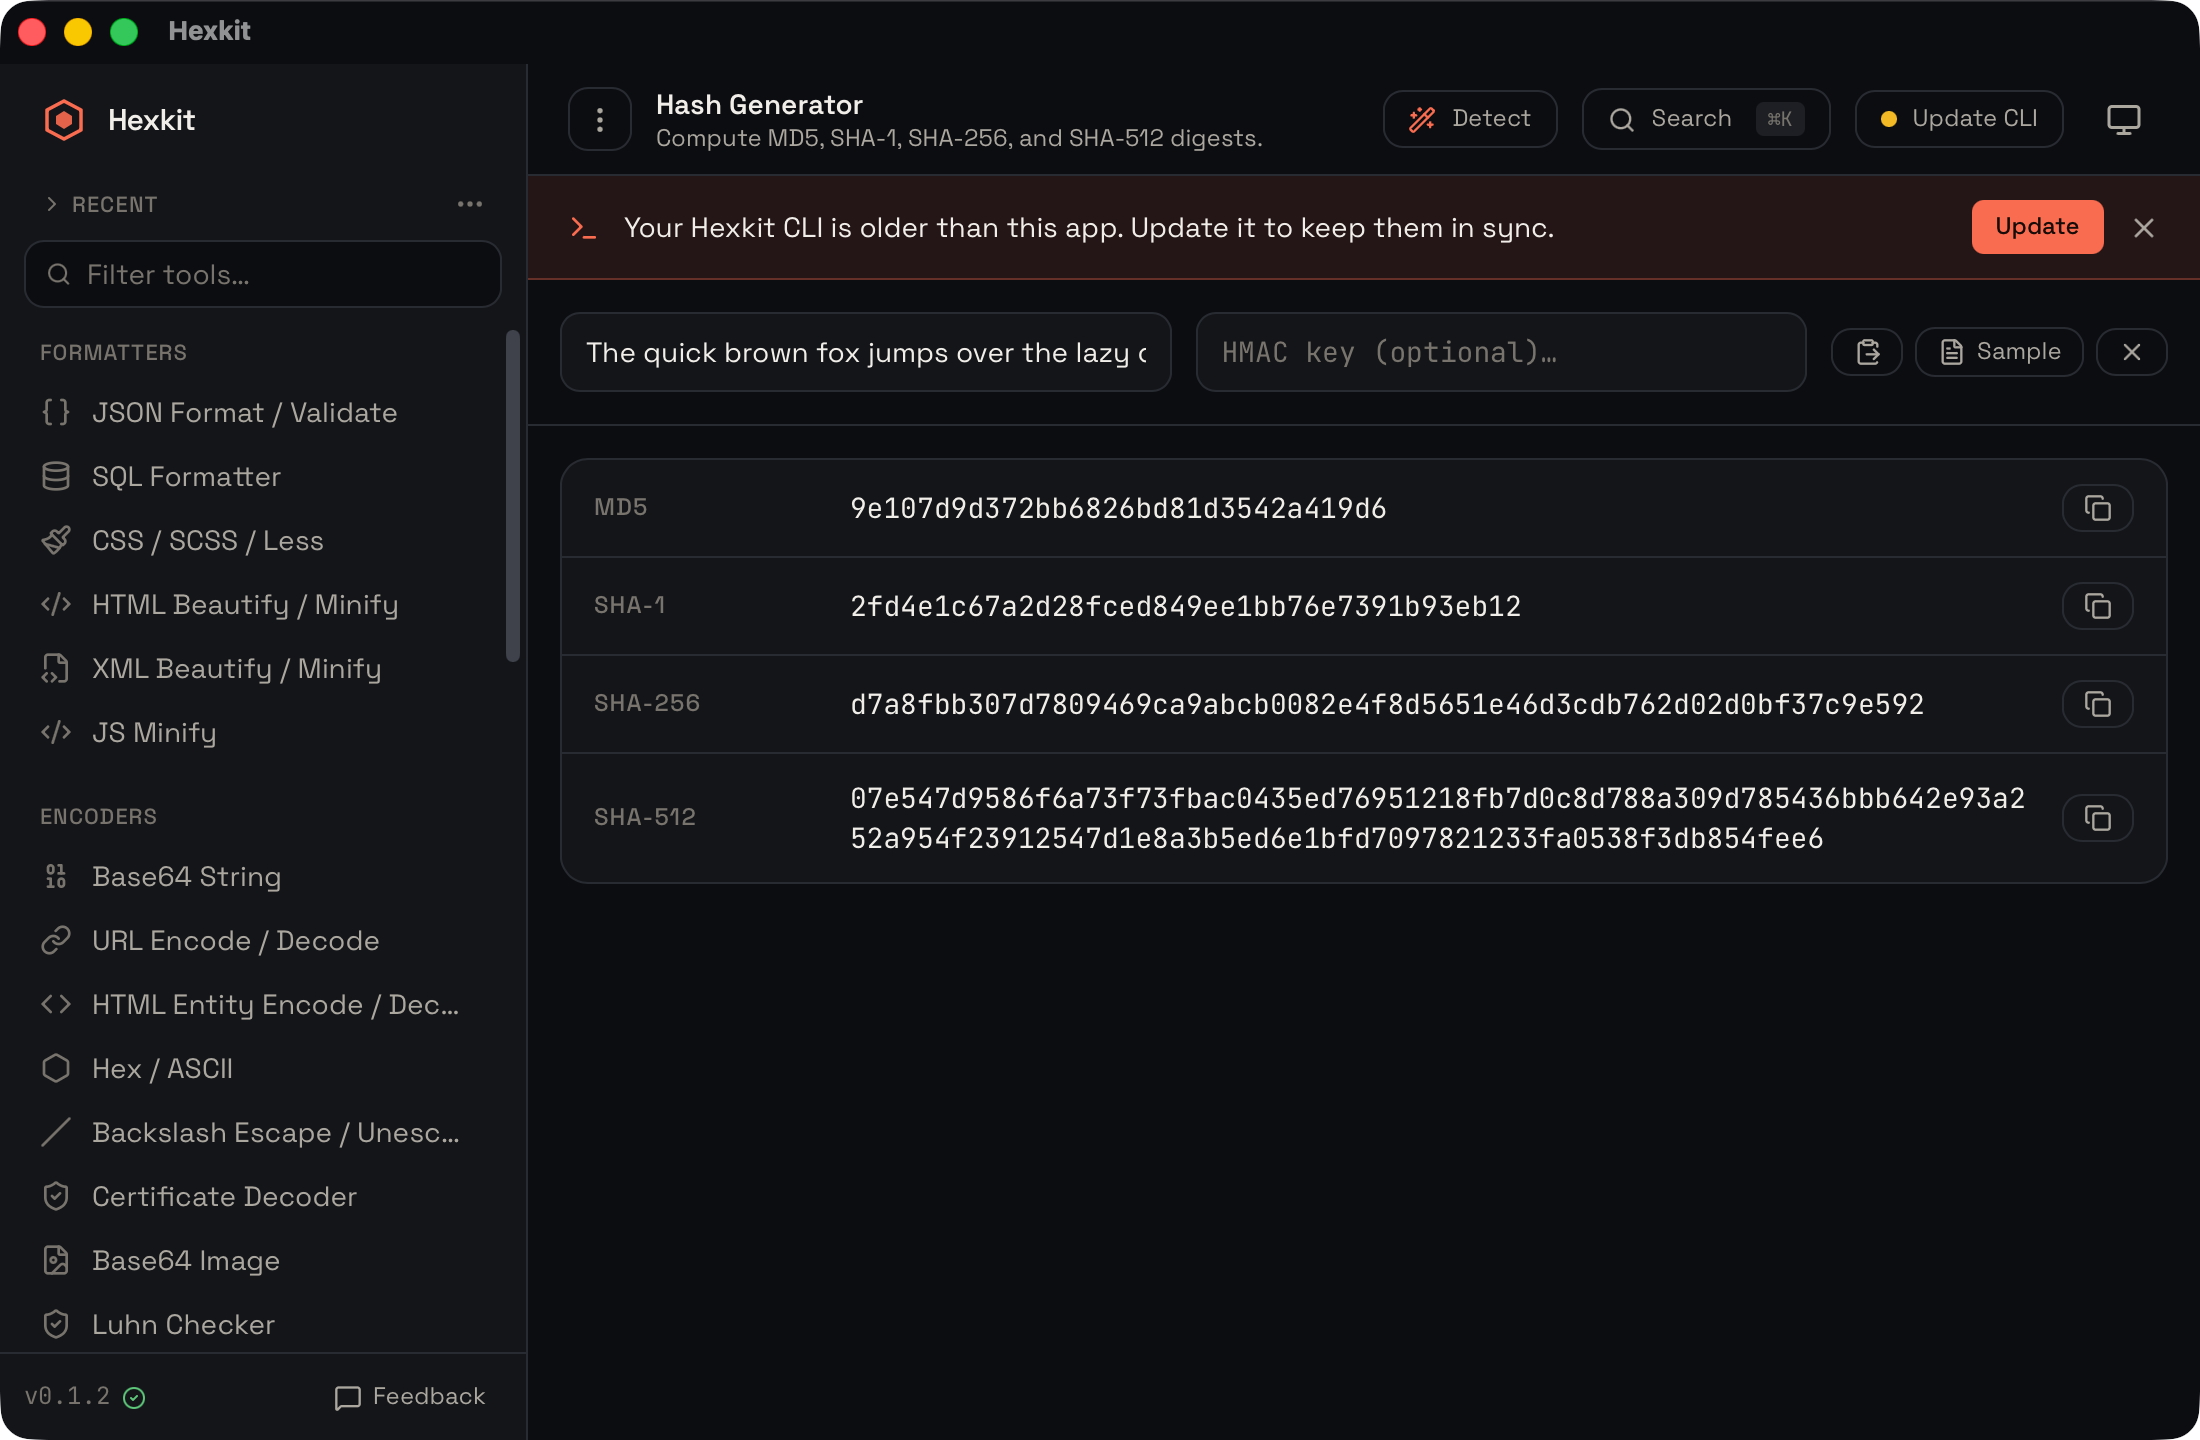Screen dimensions: 2200x1440
Task: Open the Search command palette
Action: pyautogui.click(x=1706, y=119)
